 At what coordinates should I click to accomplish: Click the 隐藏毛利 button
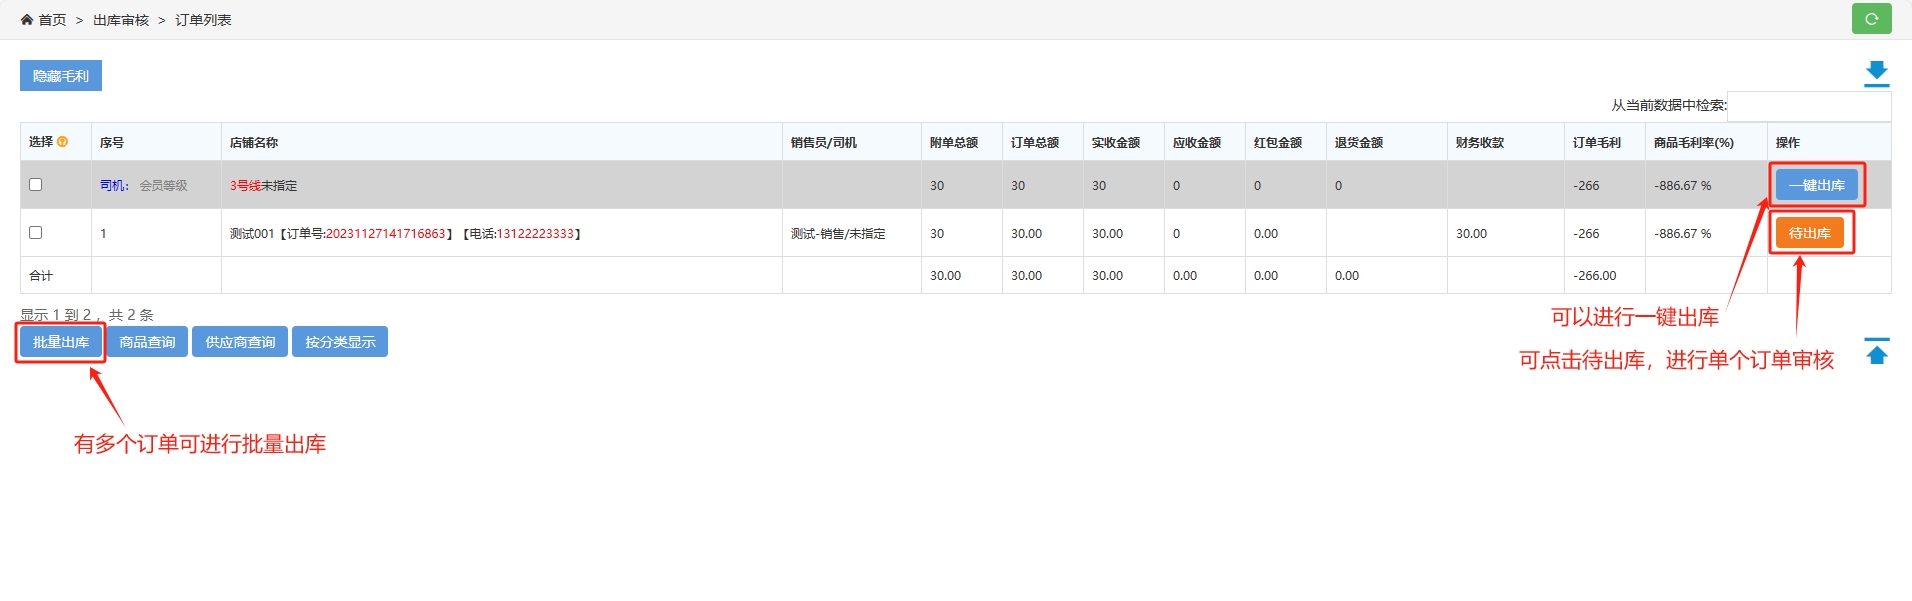pyautogui.click(x=61, y=76)
